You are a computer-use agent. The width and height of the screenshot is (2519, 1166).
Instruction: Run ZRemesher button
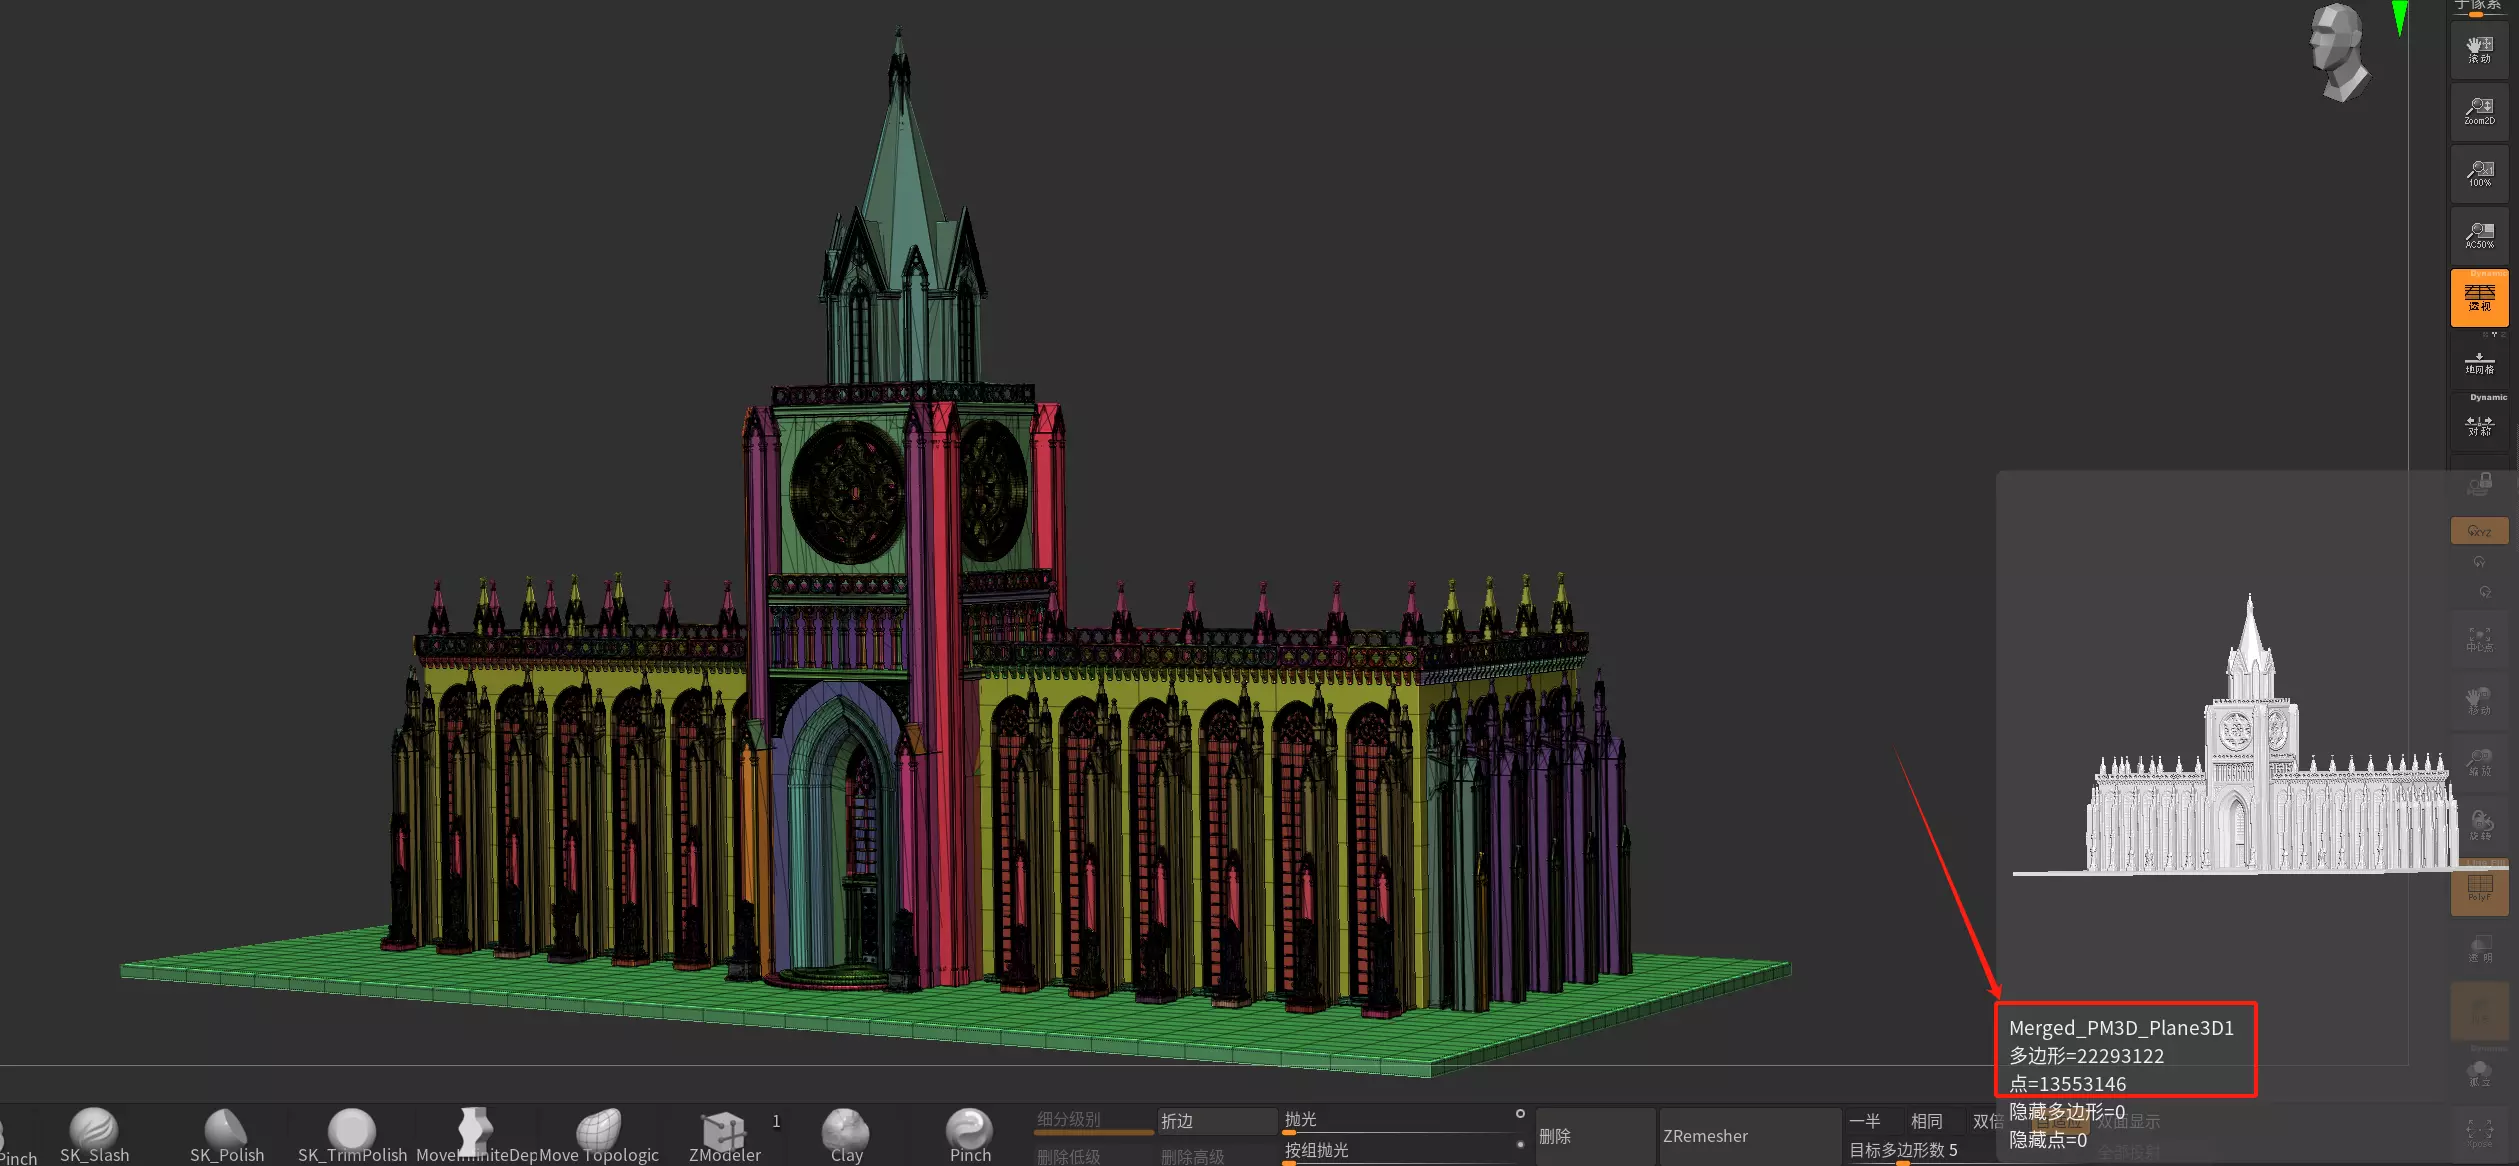coord(1750,1136)
